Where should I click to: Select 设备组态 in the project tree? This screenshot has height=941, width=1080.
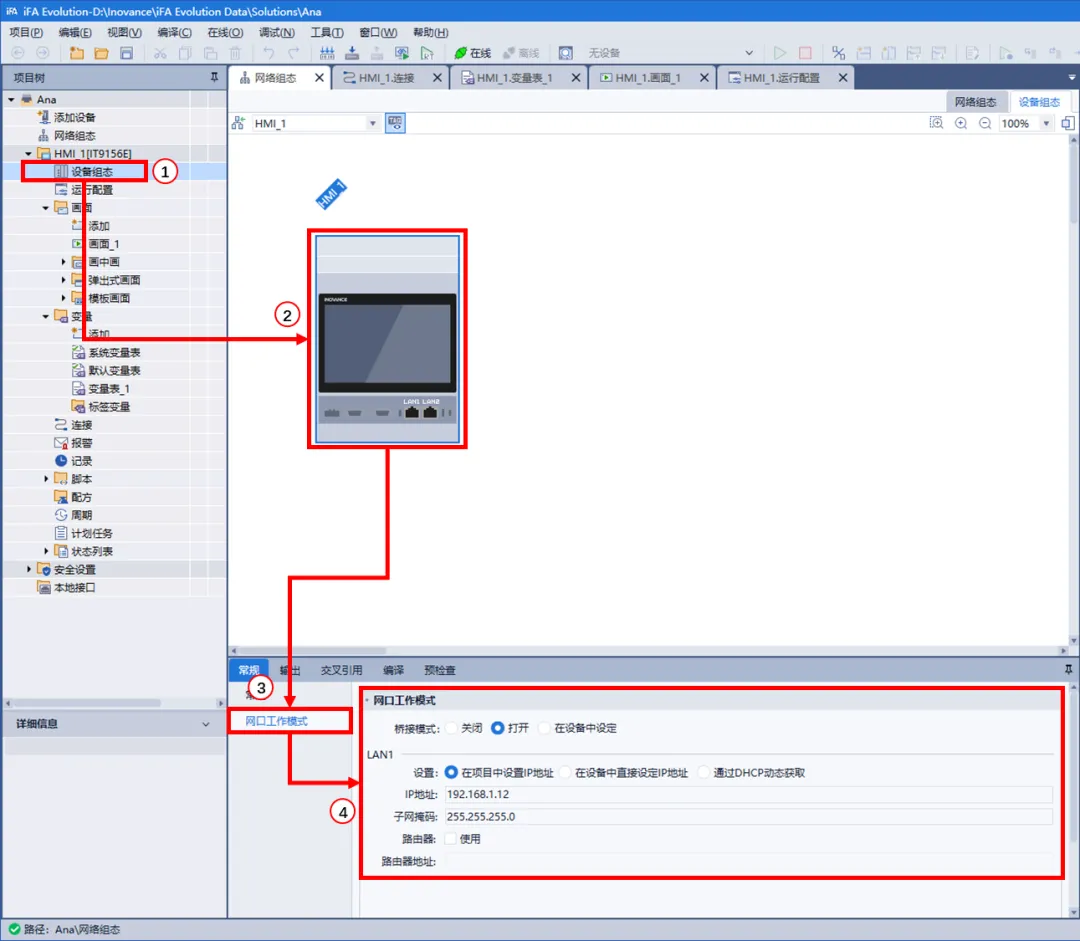click(x=92, y=172)
